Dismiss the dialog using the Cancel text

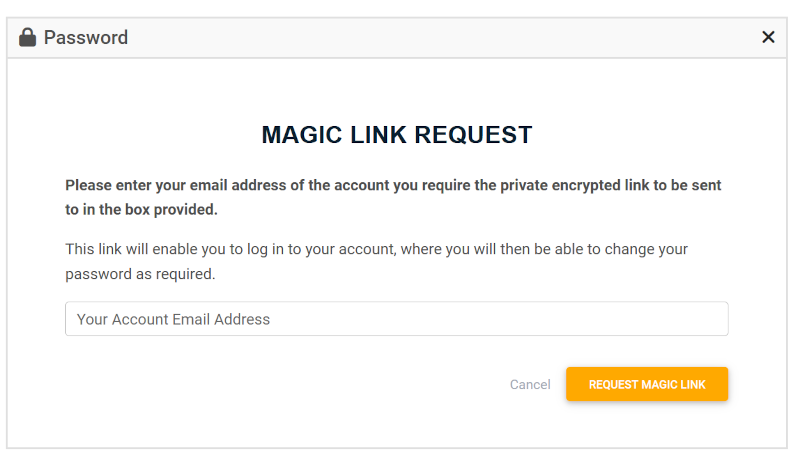(530, 384)
